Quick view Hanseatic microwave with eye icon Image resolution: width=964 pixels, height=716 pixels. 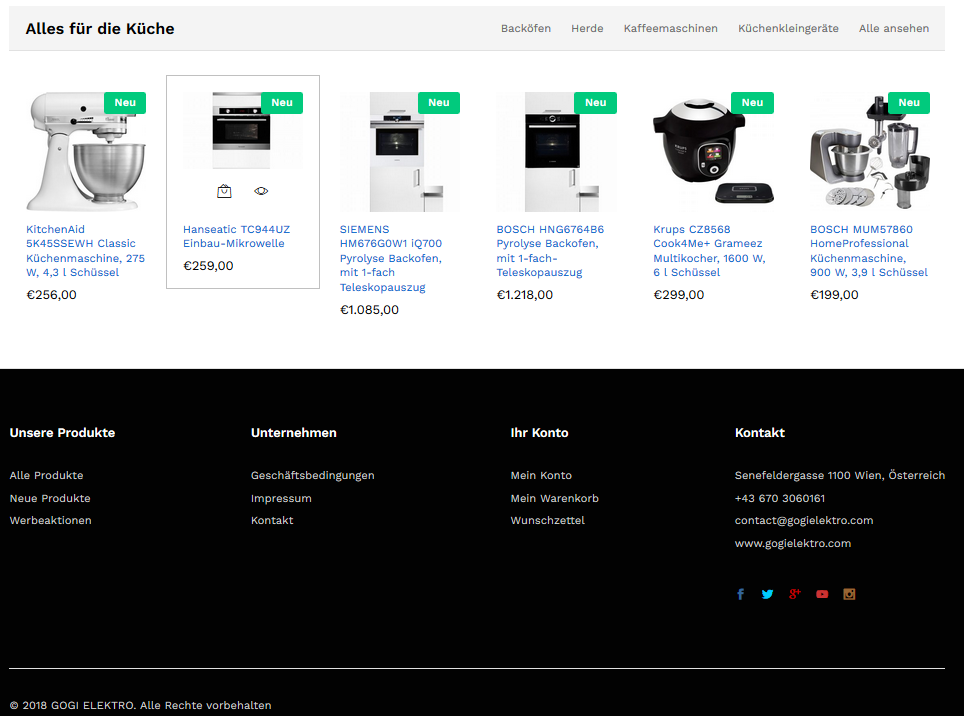[261, 191]
